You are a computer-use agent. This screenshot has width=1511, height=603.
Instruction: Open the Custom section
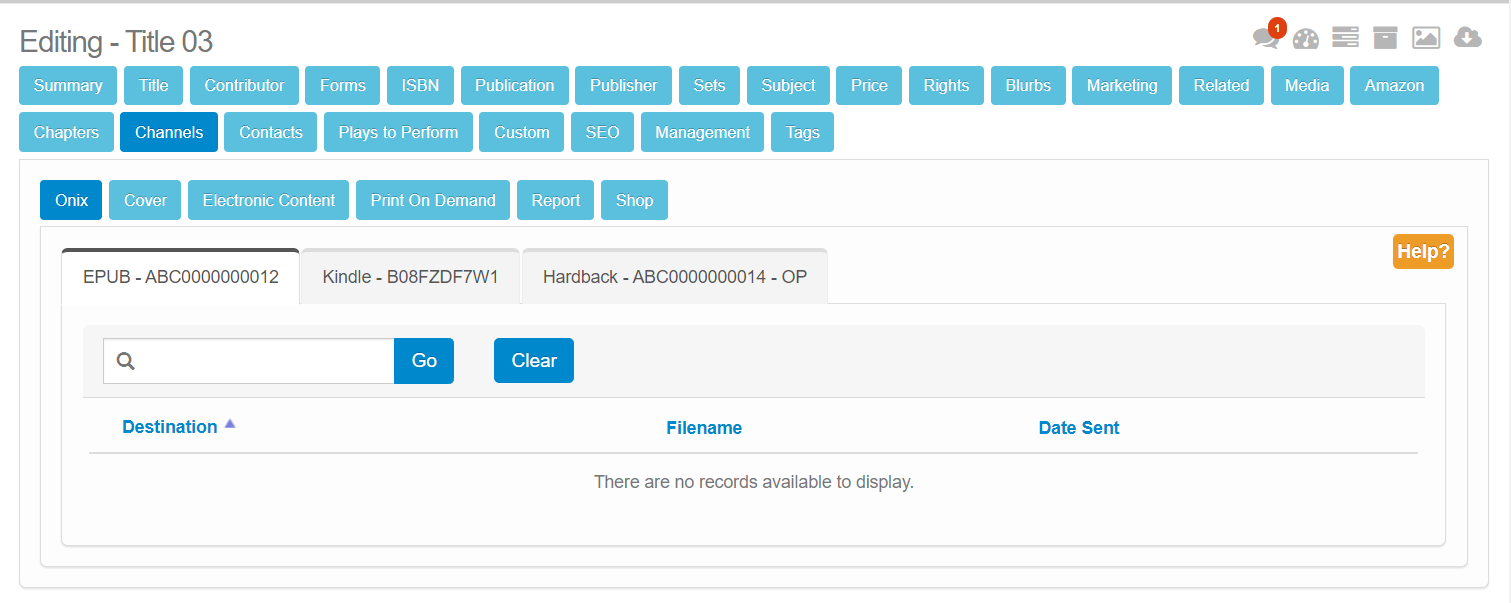pos(522,132)
